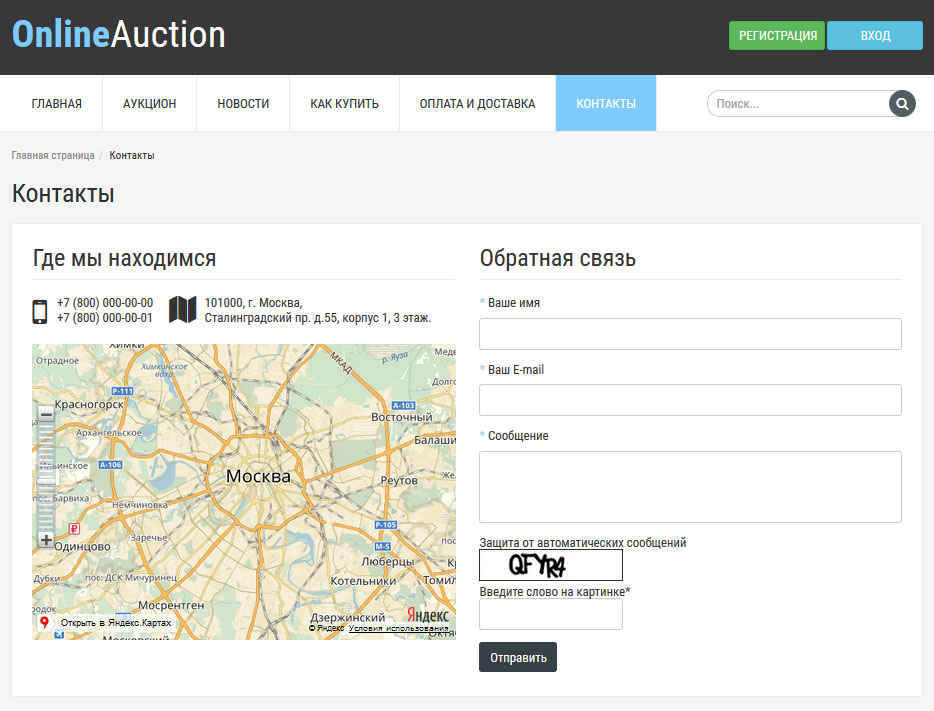Go to the Аукцион section

149,103
